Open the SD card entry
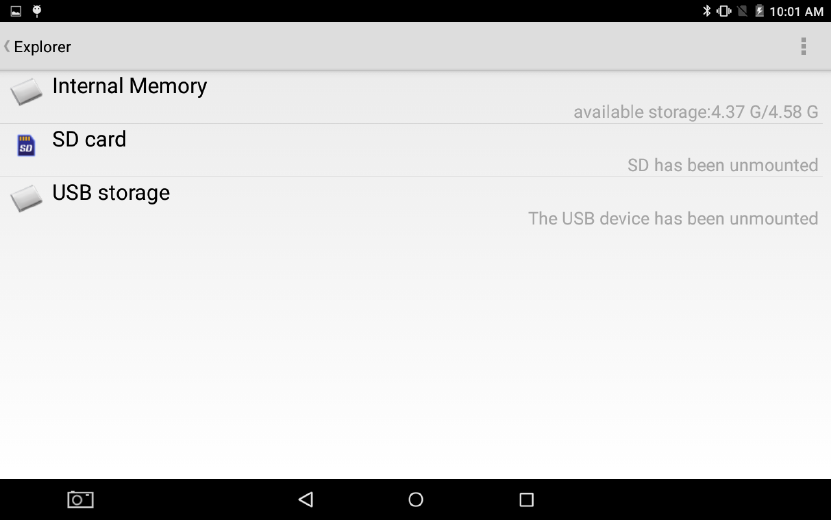This screenshot has width=831, height=520. (x=416, y=151)
